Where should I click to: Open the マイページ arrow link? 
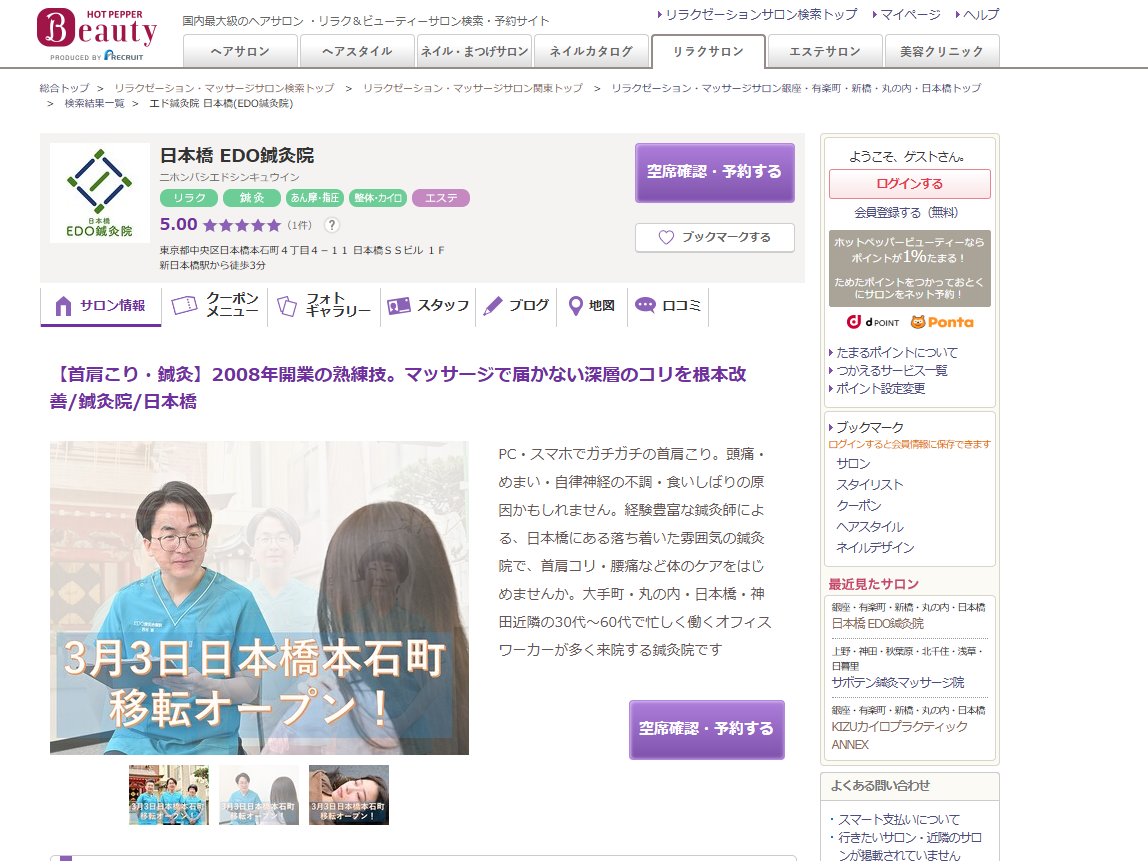click(x=909, y=15)
